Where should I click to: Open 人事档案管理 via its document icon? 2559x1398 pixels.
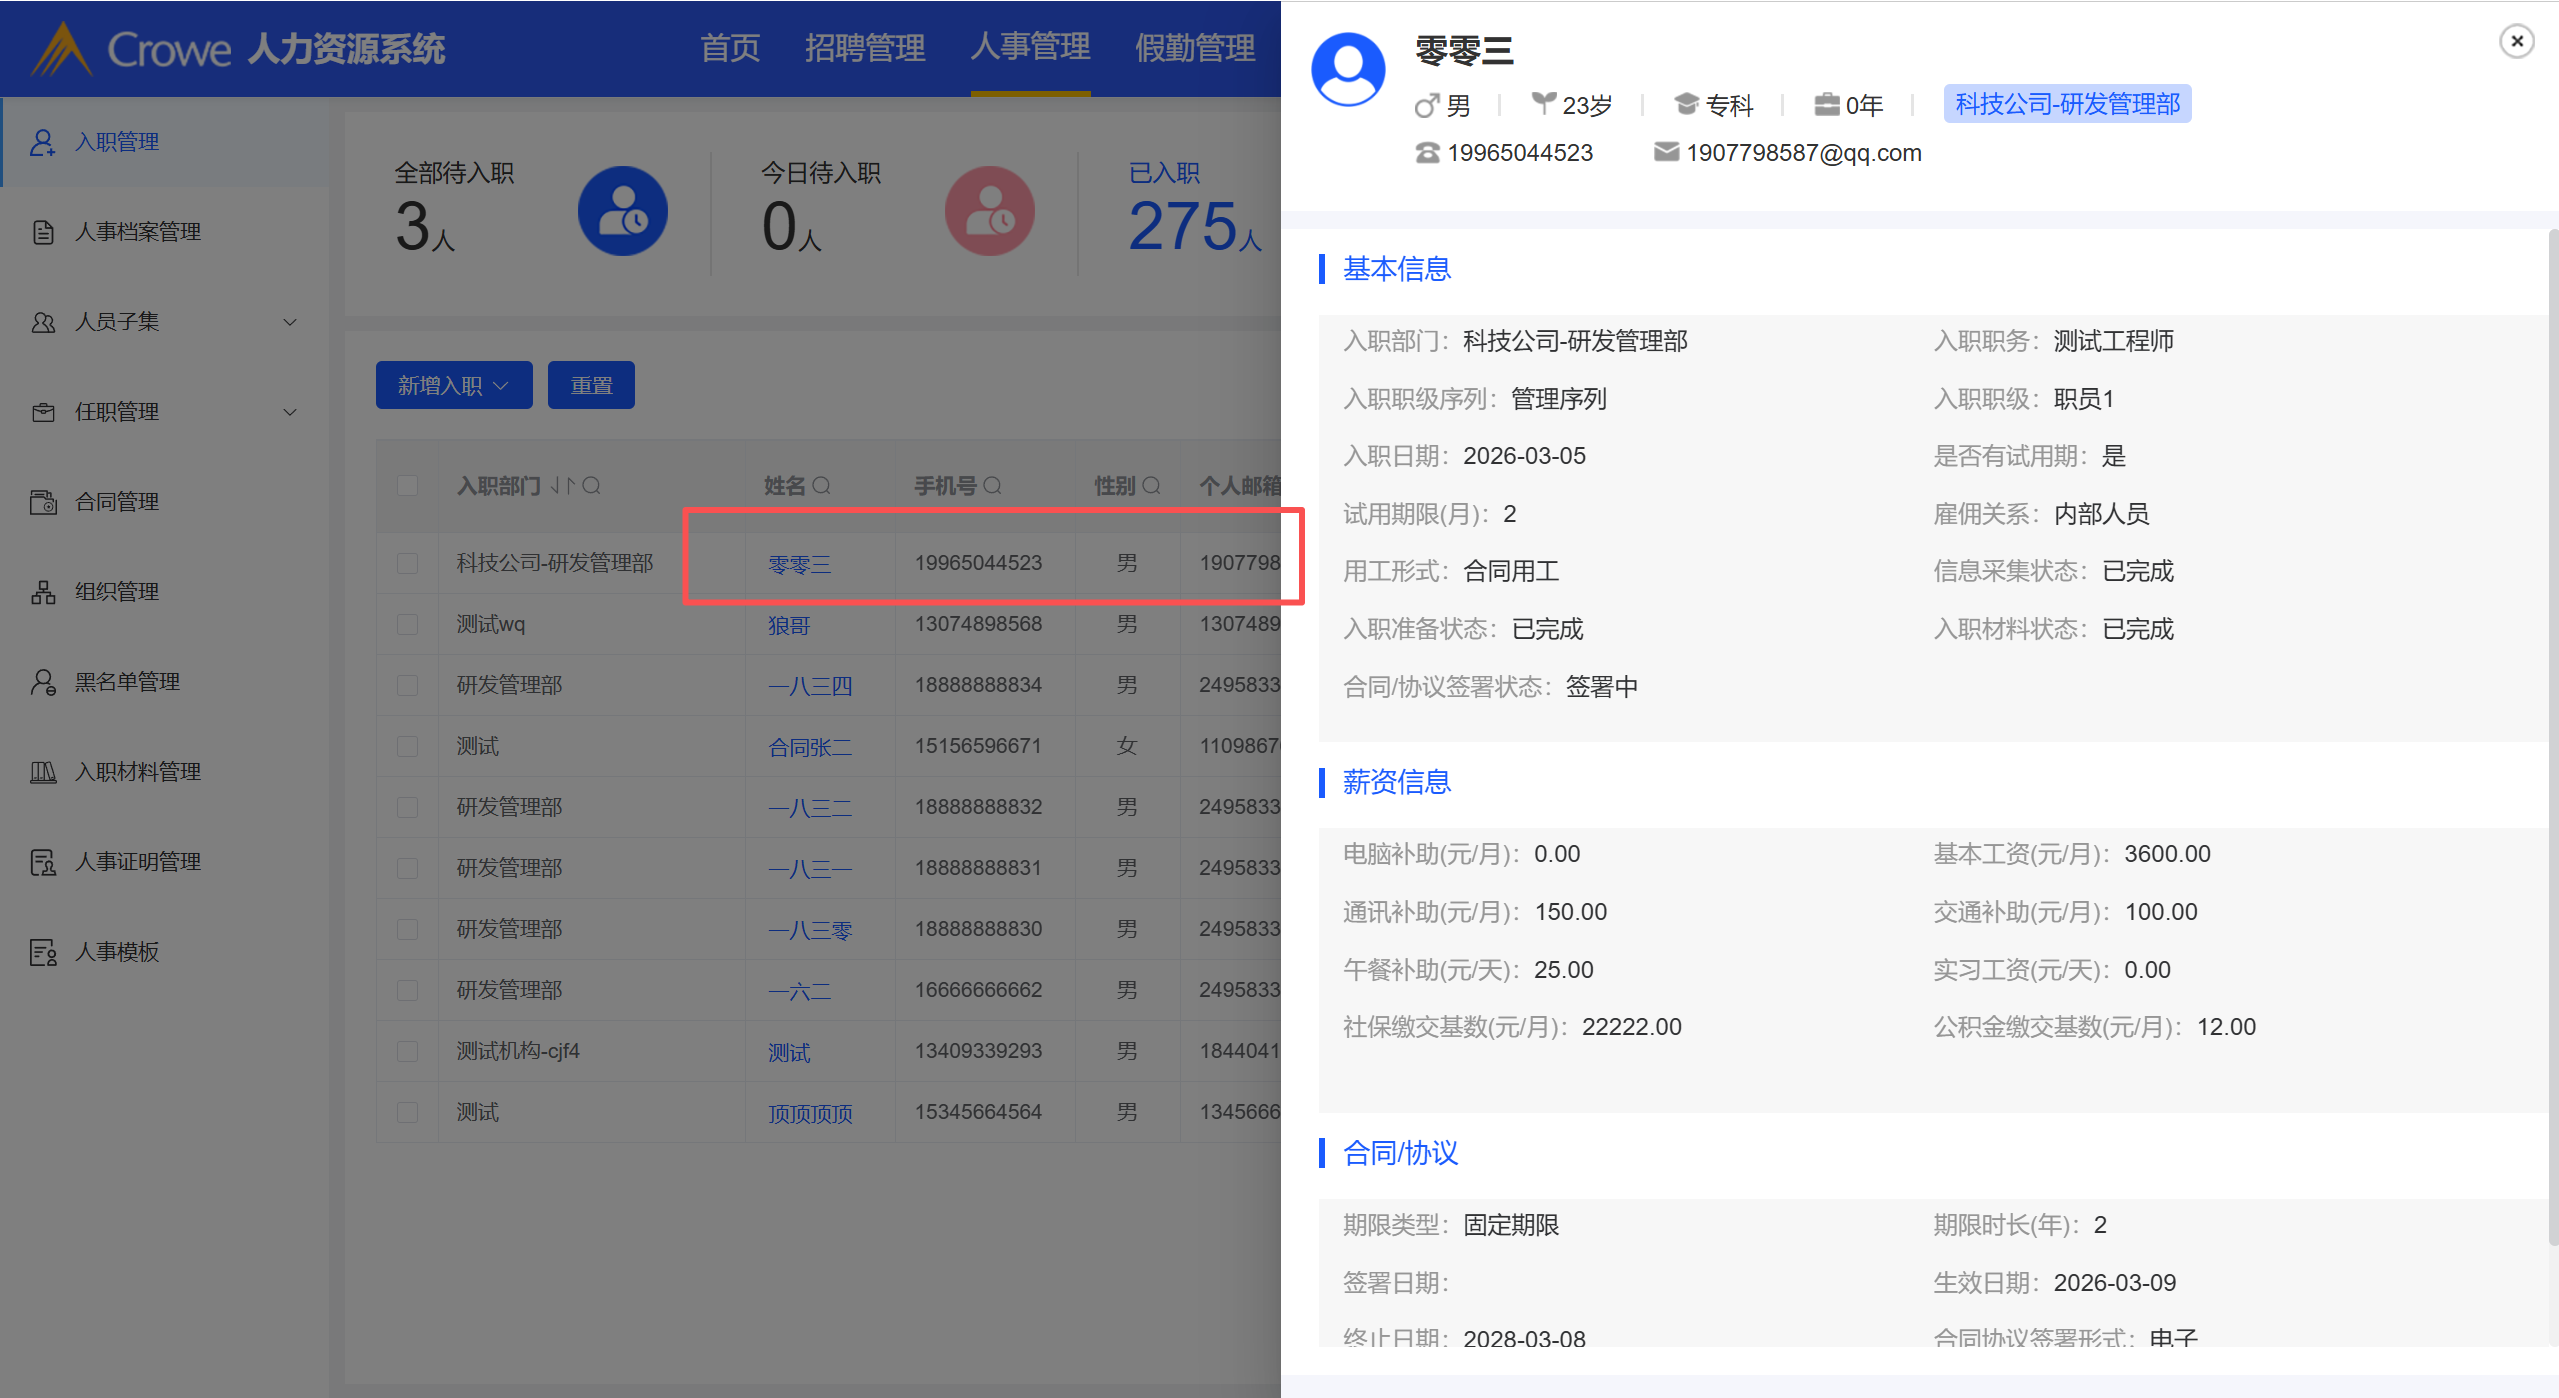[x=43, y=232]
